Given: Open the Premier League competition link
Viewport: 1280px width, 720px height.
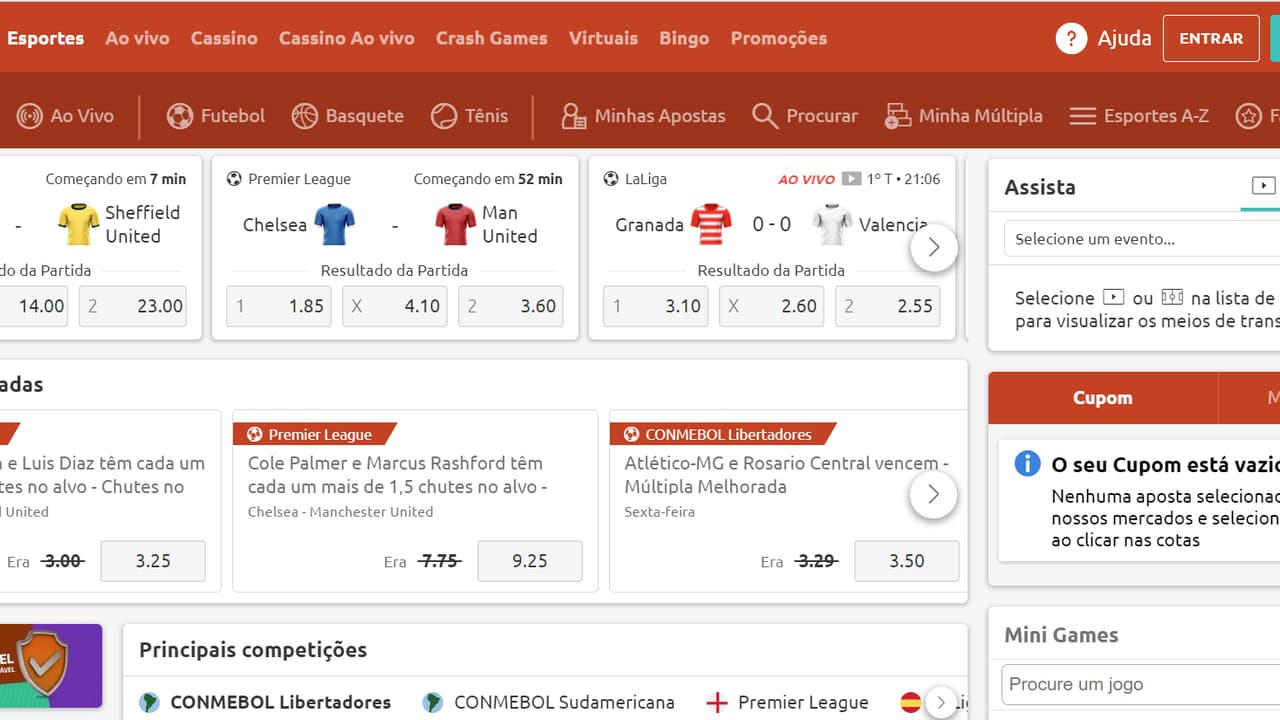Looking at the screenshot, I should 803,703.
